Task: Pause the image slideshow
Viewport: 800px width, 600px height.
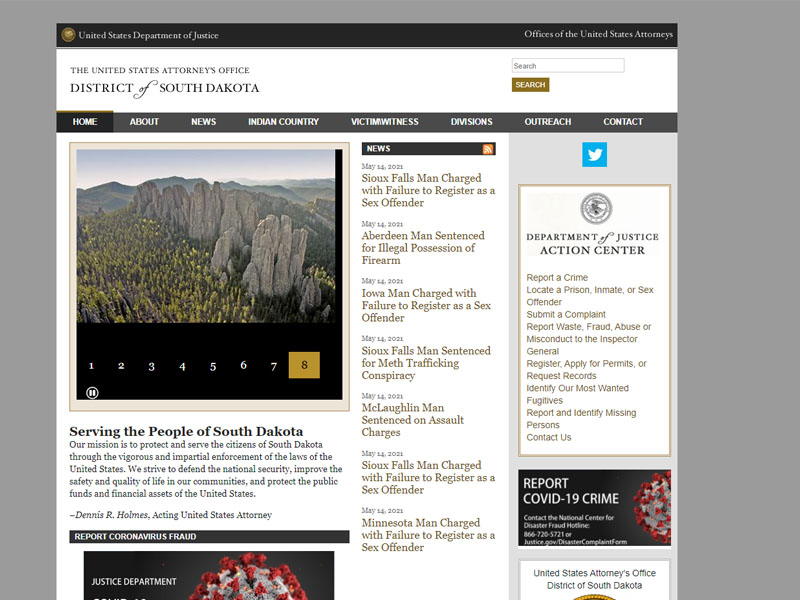Action: [91, 391]
